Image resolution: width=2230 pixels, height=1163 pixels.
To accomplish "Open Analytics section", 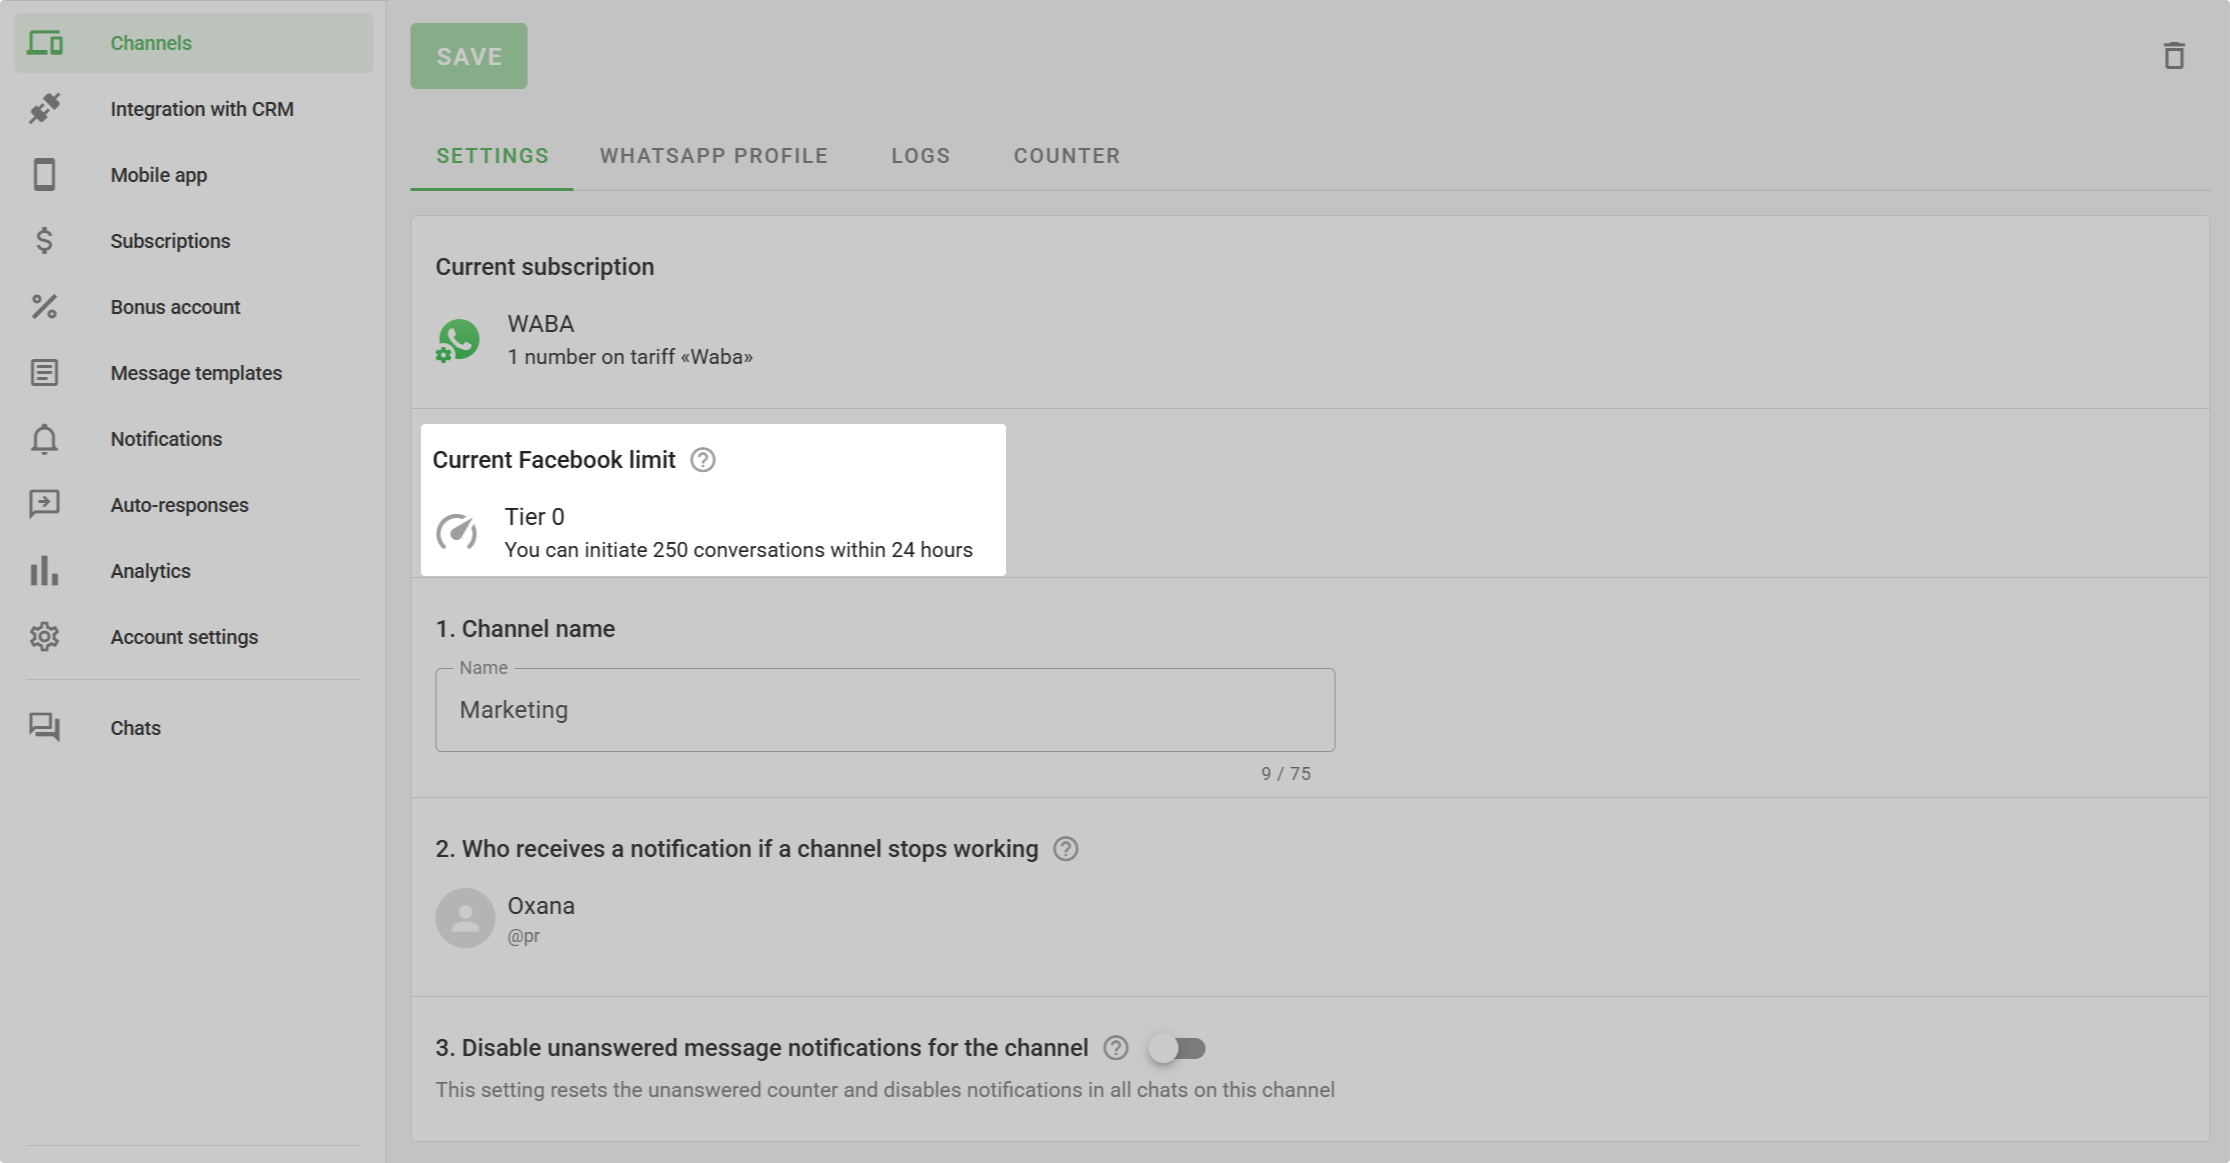I will tap(194, 571).
